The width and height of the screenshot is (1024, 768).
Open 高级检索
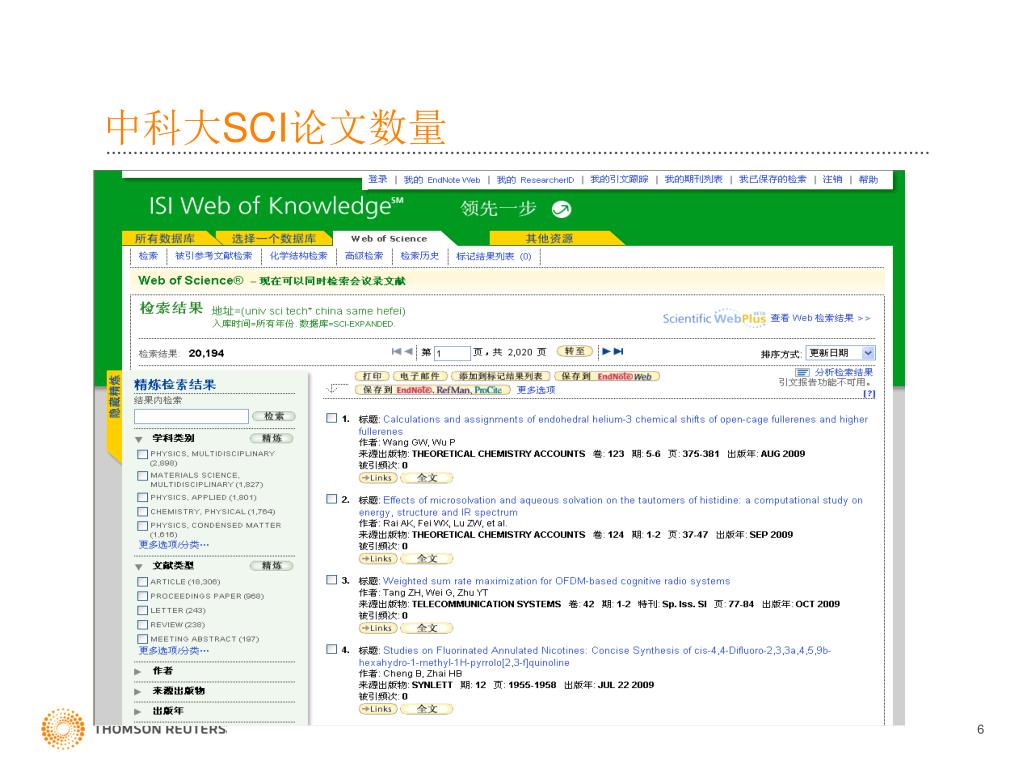(364, 256)
